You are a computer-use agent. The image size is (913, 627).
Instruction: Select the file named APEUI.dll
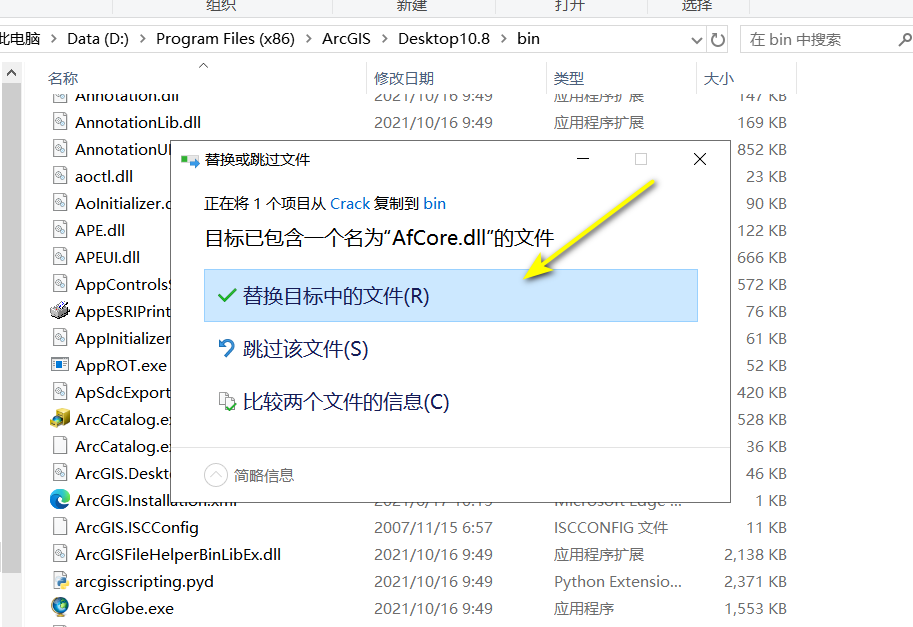pos(107,257)
